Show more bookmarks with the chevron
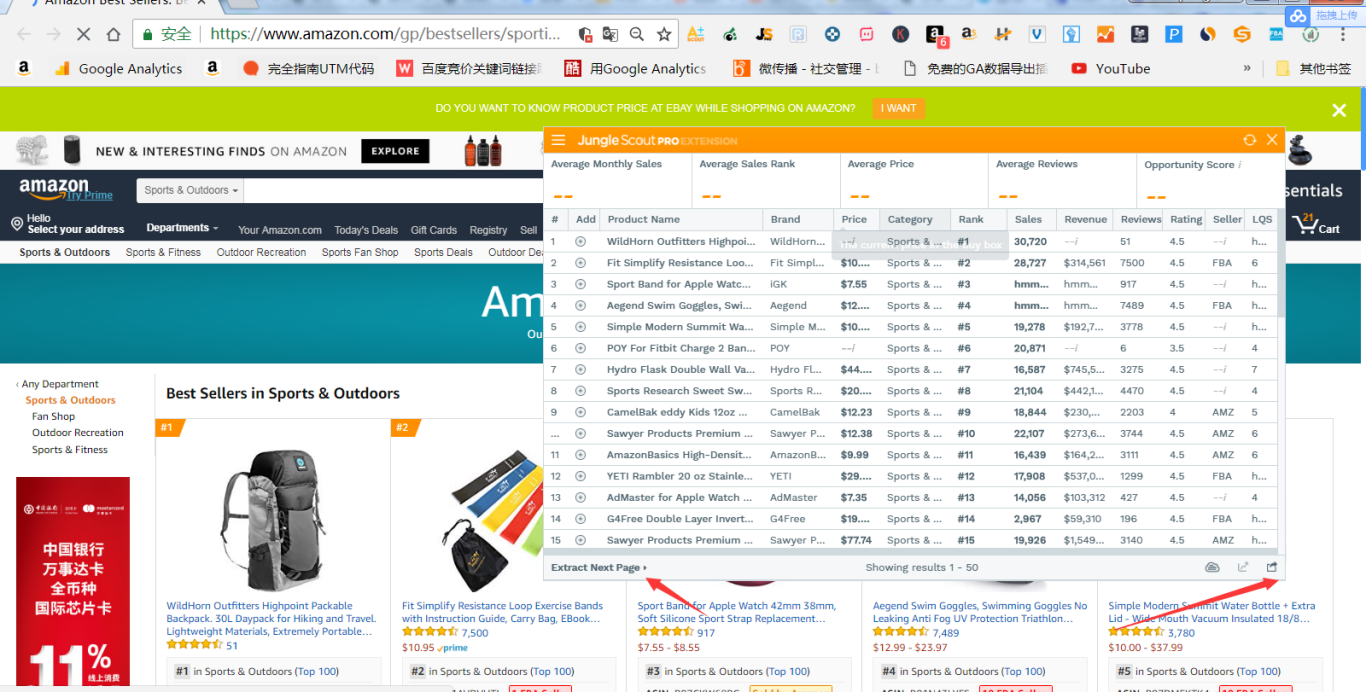This screenshot has height=693, width=1366. (x=1247, y=69)
